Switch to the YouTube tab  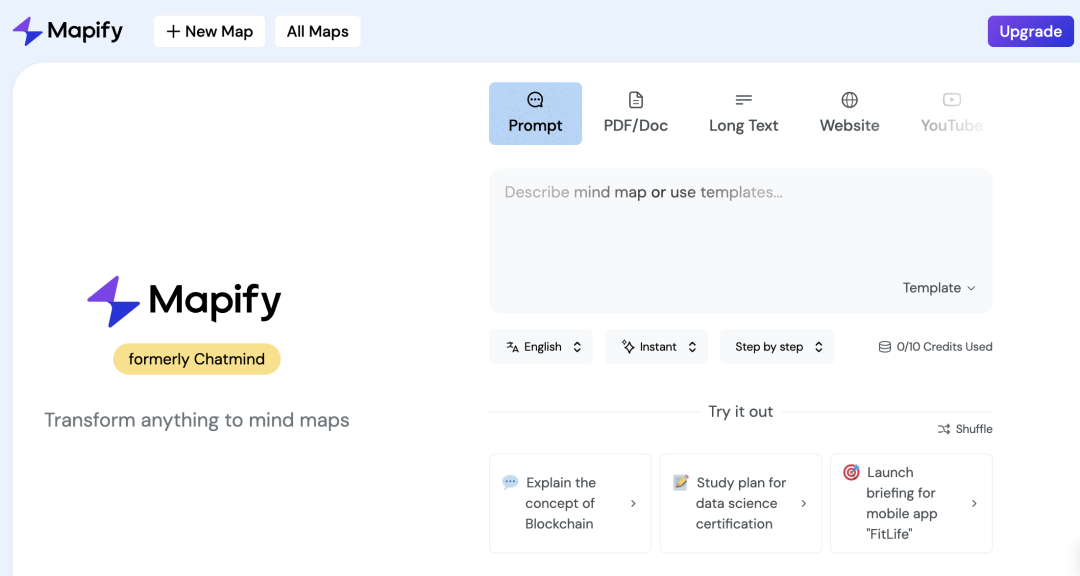point(951,114)
